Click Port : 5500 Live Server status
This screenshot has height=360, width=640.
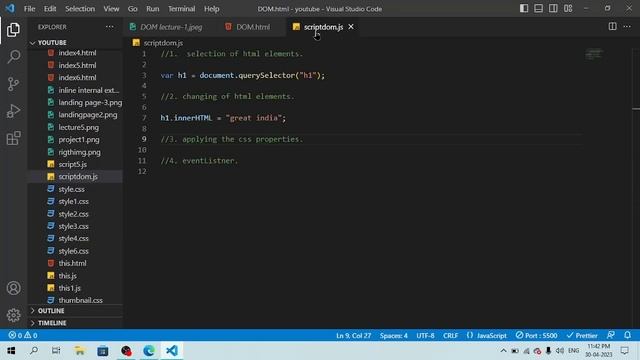coord(536,336)
